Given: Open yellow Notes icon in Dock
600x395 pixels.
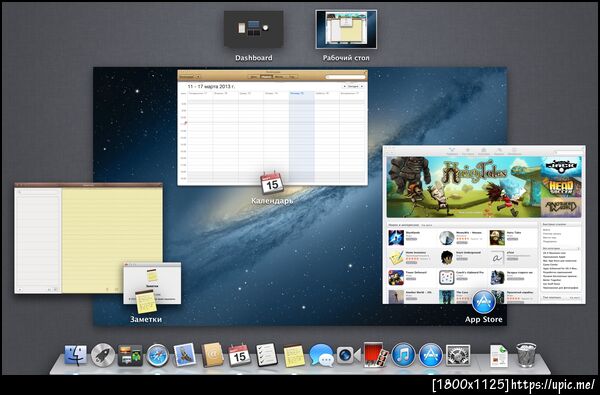Looking at the screenshot, I should pyautogui.click(x=294, y=356).
